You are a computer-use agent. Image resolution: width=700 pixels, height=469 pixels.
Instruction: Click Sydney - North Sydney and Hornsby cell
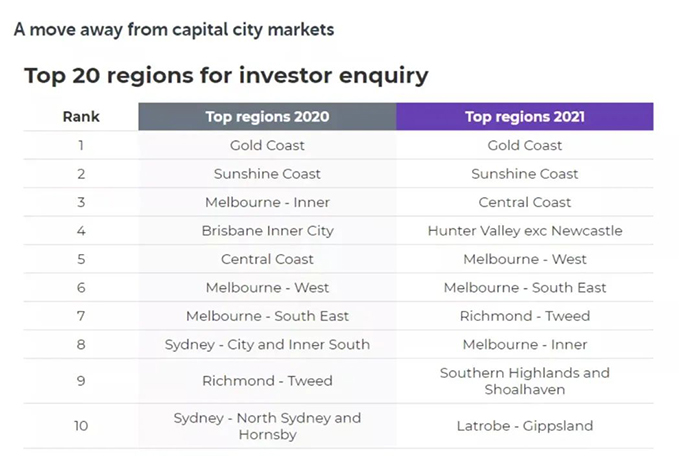tap(267, 426)
